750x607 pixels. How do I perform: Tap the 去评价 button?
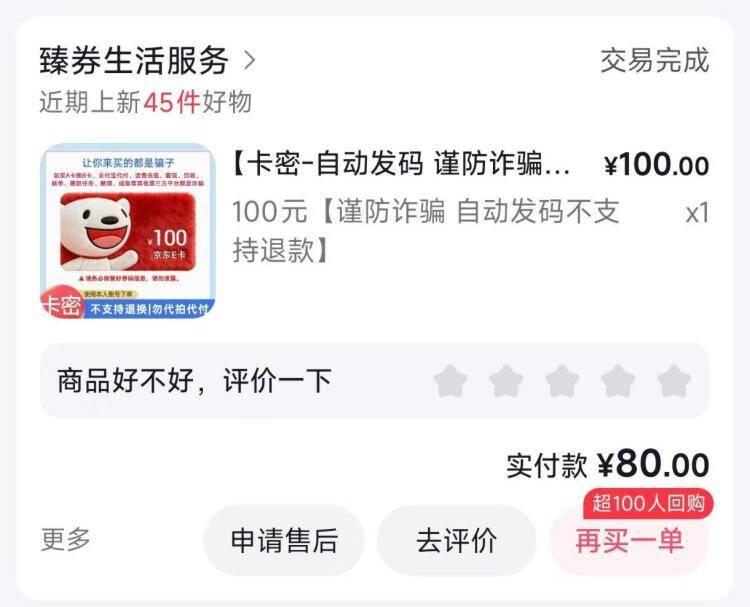(x=456, y=541)
